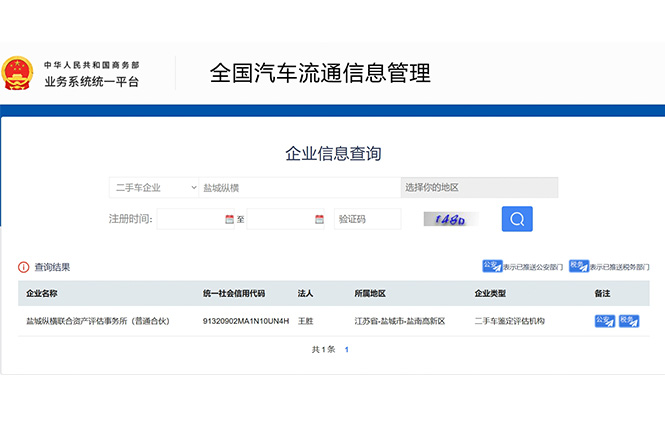Click the 税务 legend icon above the table
This screenshot has width=665, height=445.
point(578,266)
